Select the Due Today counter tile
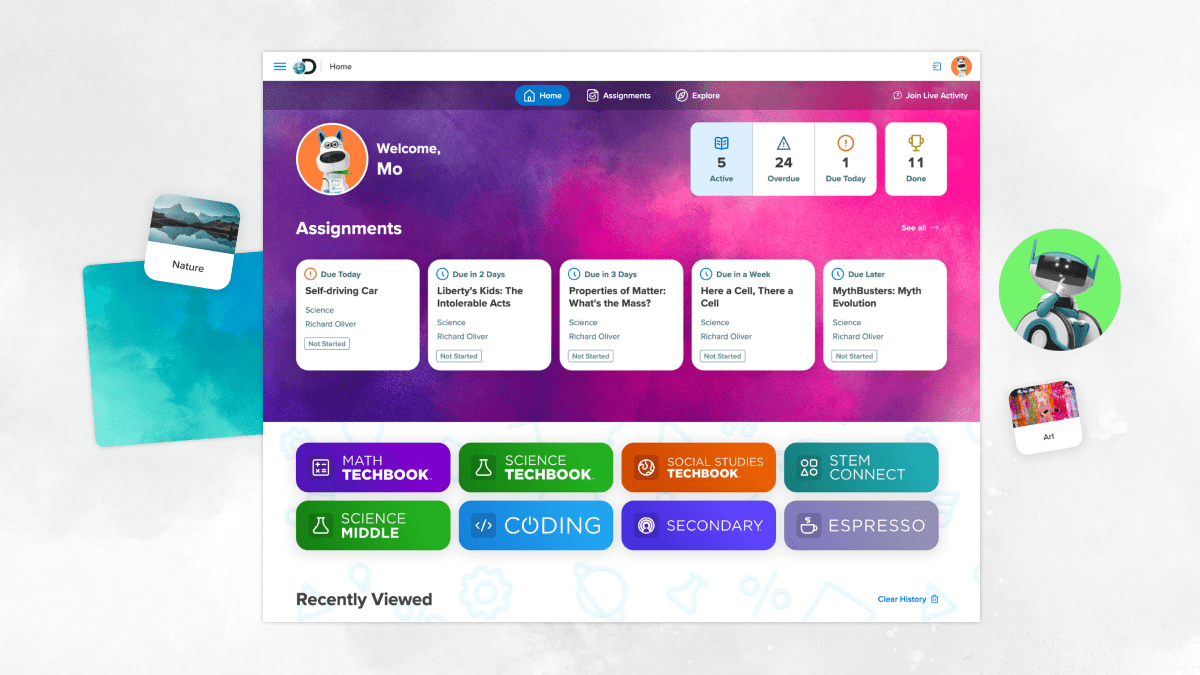Screen dimensions: 1200x675 pyautogui.click(x=846, y=159)
